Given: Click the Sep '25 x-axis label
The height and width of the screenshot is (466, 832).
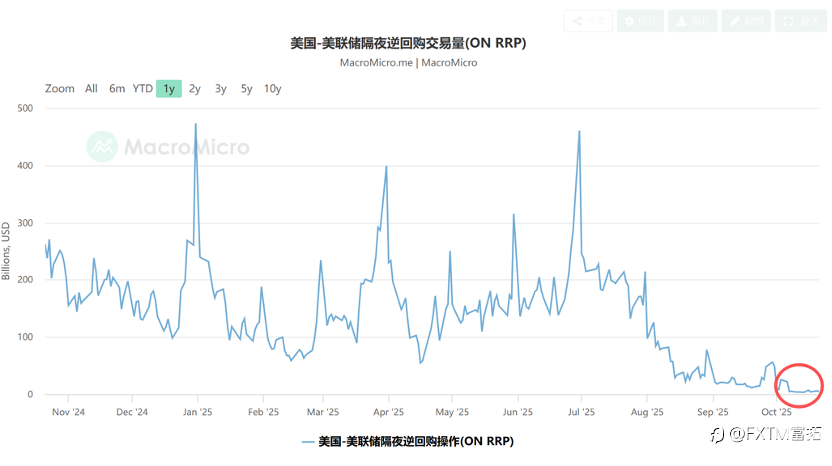Looking at the screenshot, I should (713, 412).
